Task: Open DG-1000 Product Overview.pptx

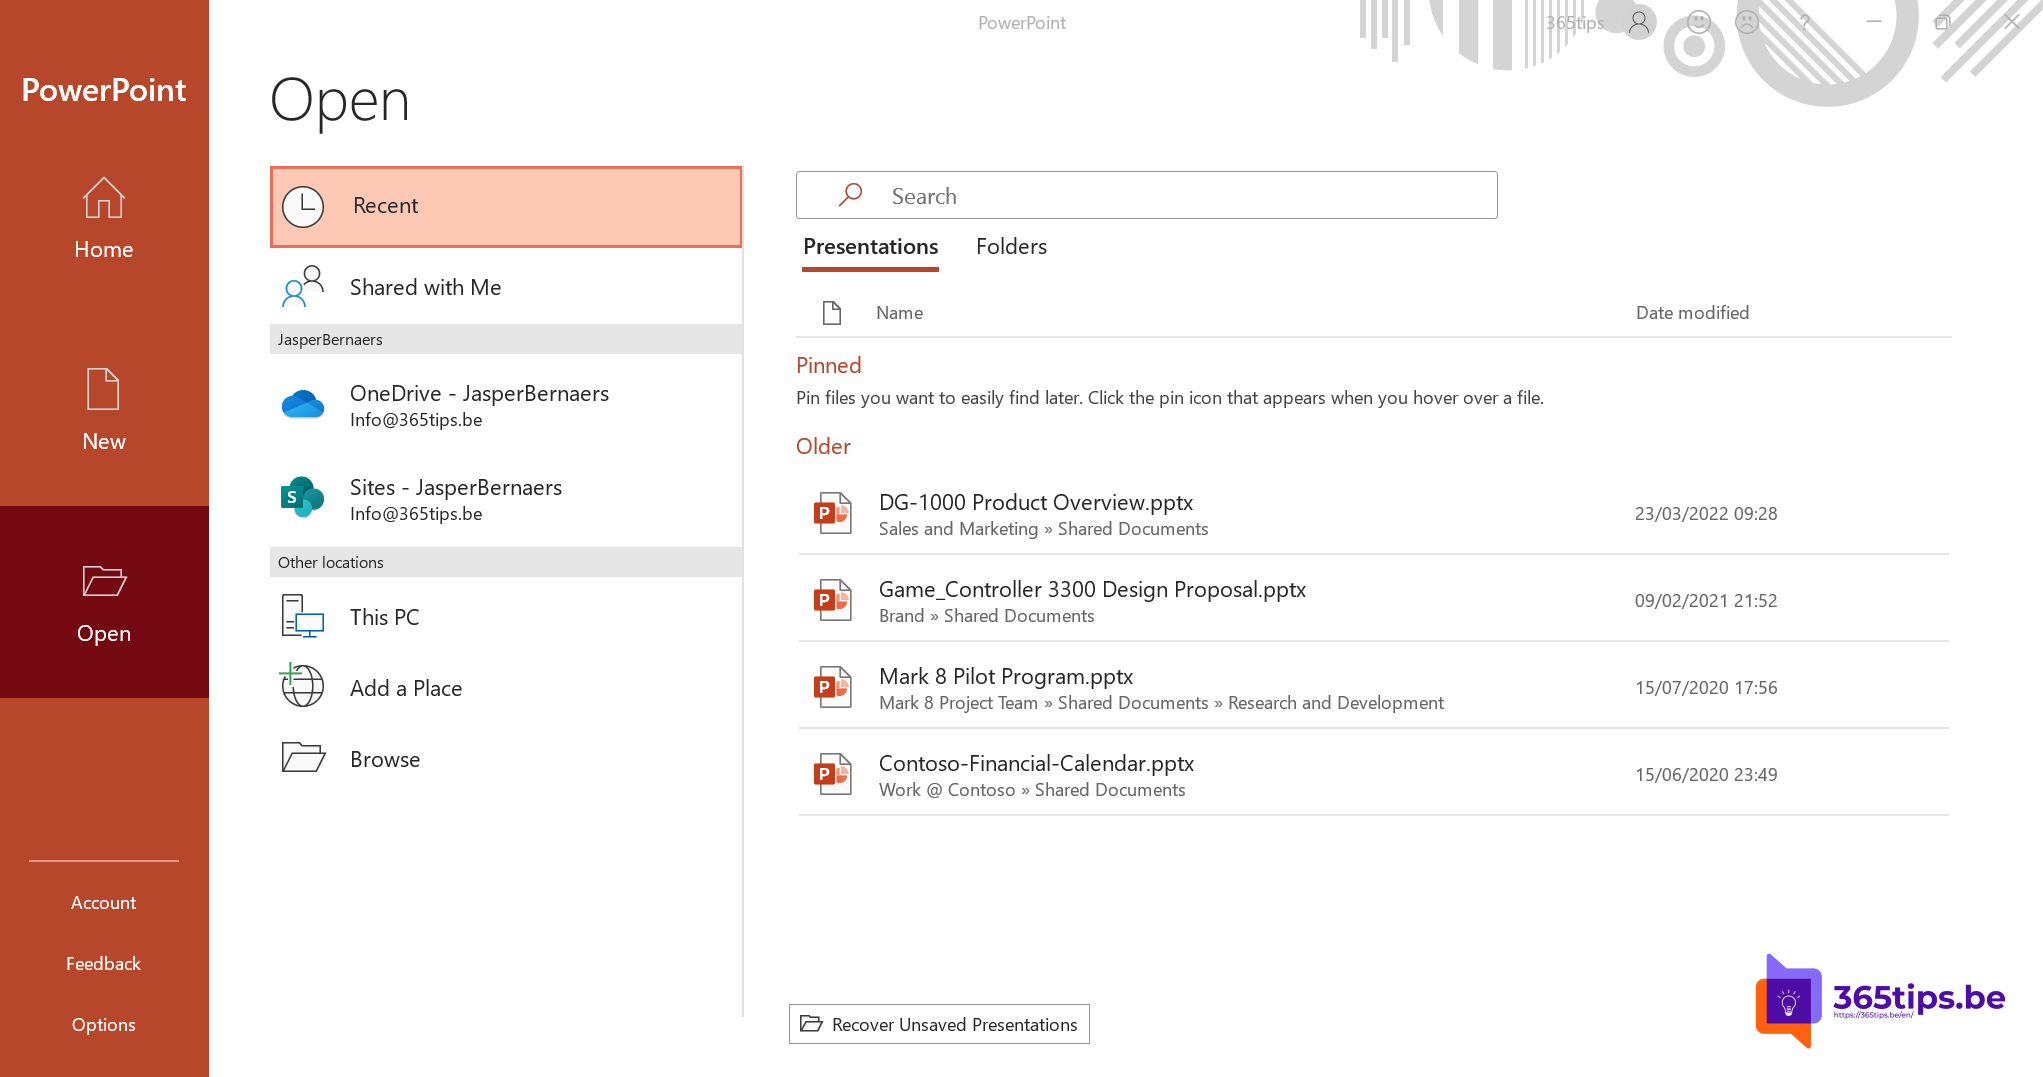Action: [1035, 503]
